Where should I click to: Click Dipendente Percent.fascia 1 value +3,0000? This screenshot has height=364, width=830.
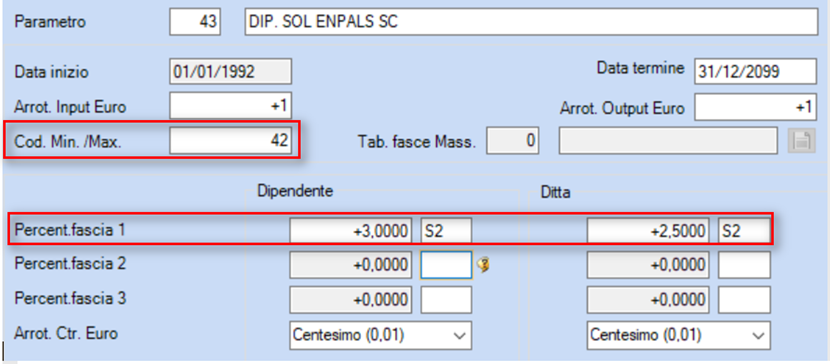tap(350, 231)
